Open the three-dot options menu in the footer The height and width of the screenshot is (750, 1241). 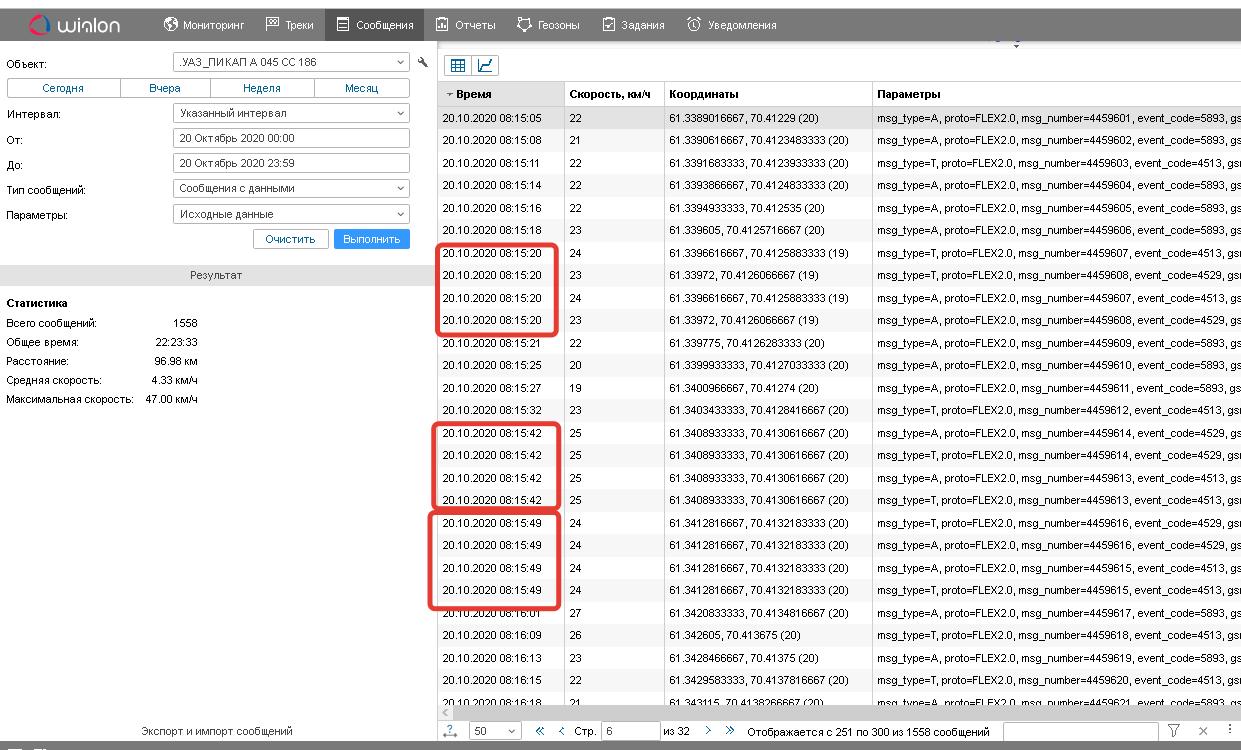click(1230, 731)
